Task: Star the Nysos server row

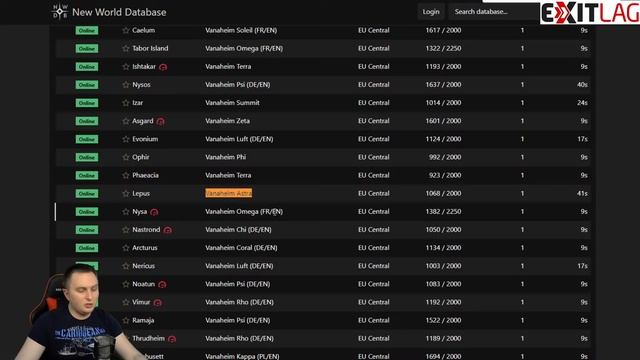Action: tap(126, 84)
